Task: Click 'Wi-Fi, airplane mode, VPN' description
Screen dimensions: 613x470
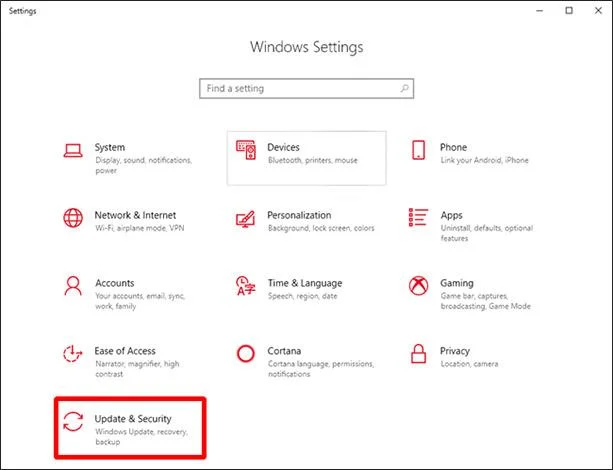Action: [140, 228]
